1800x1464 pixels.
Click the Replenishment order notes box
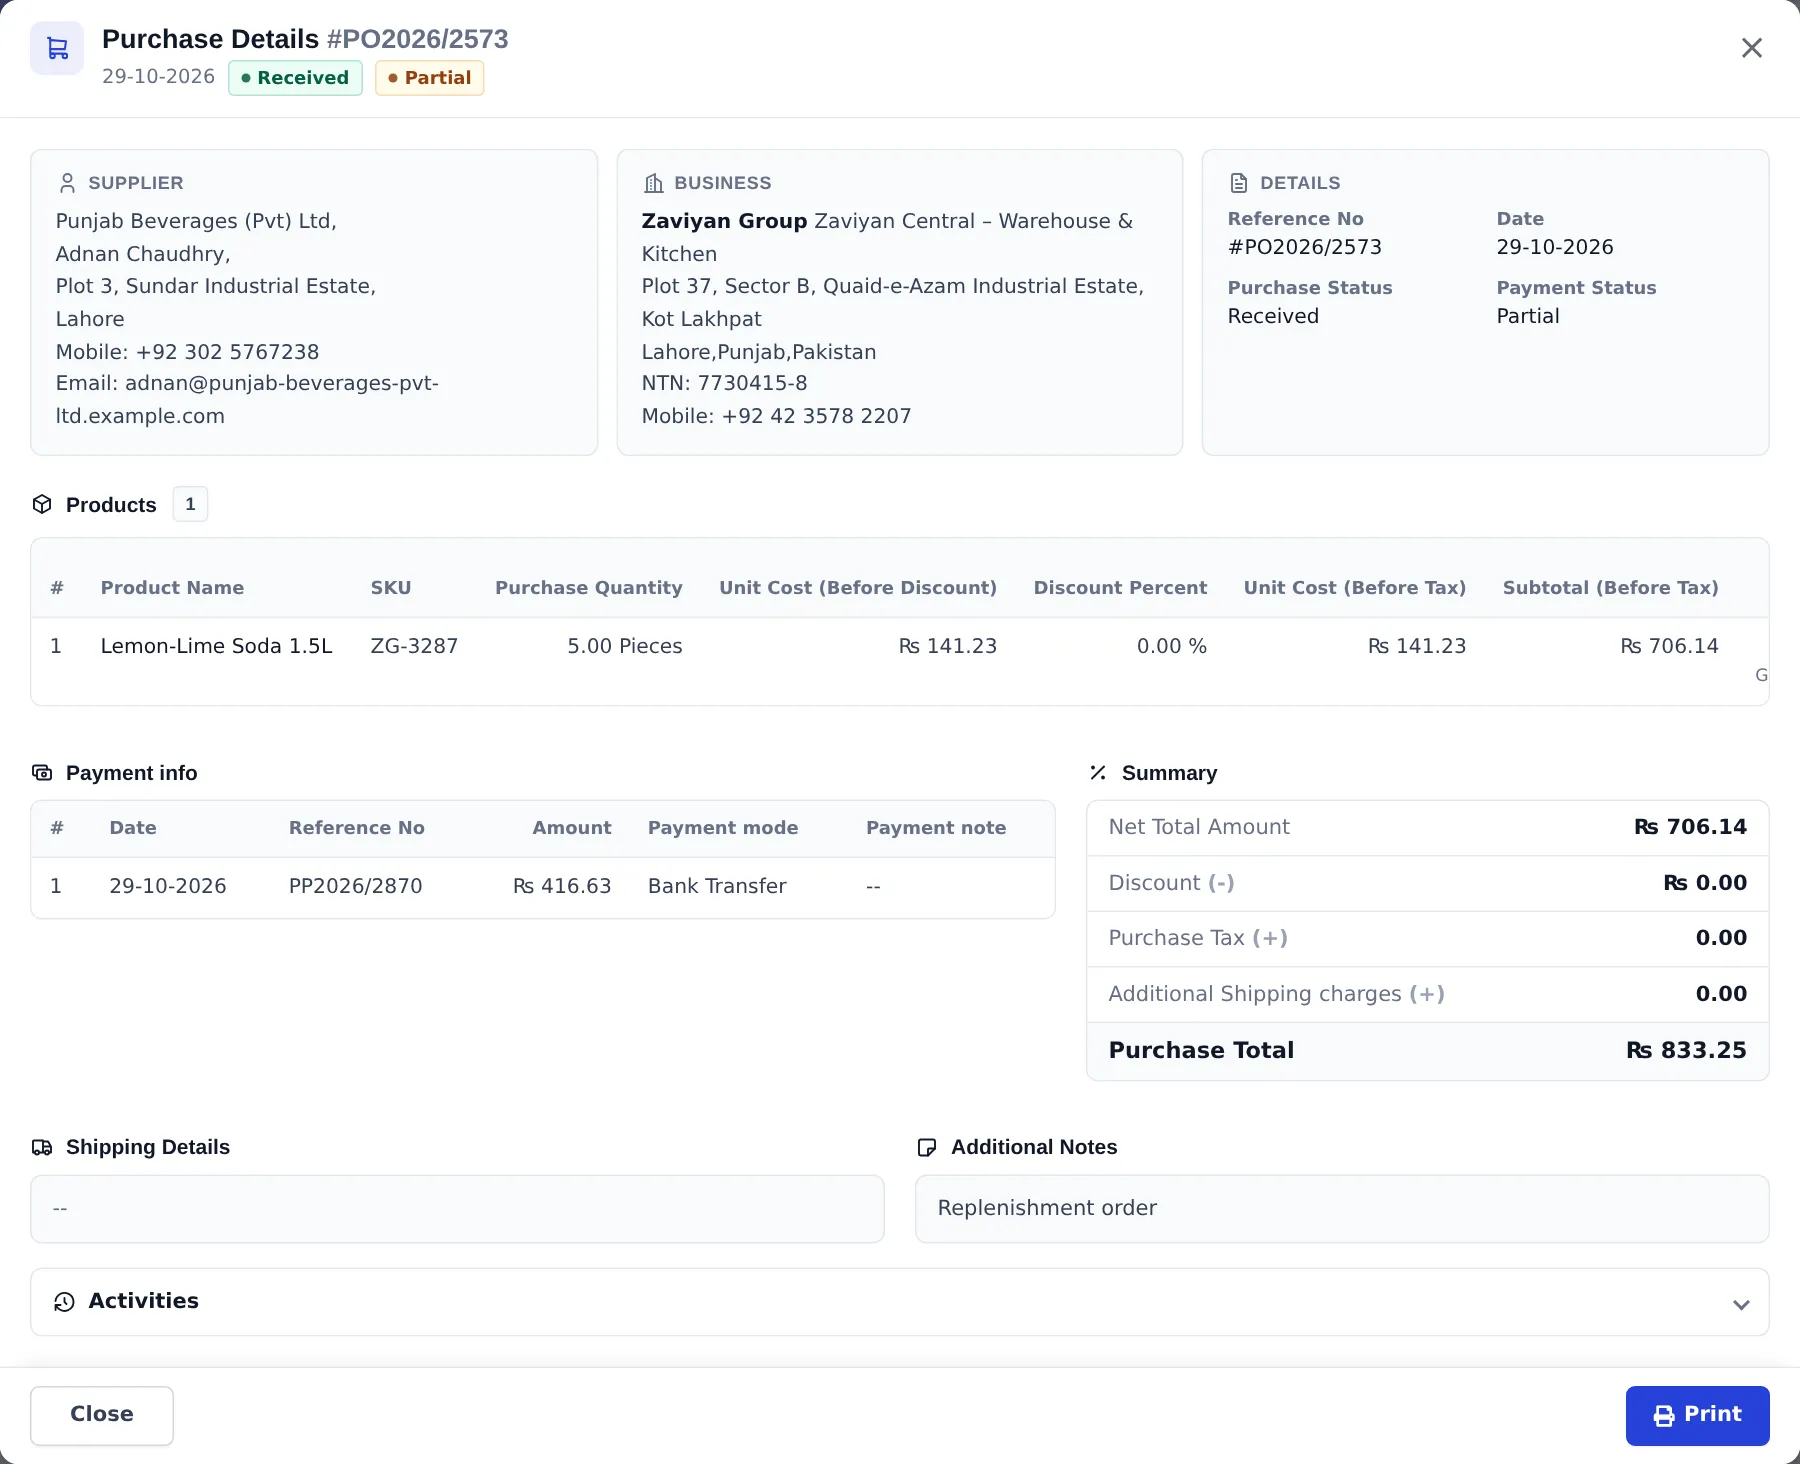(1342, 1209)
